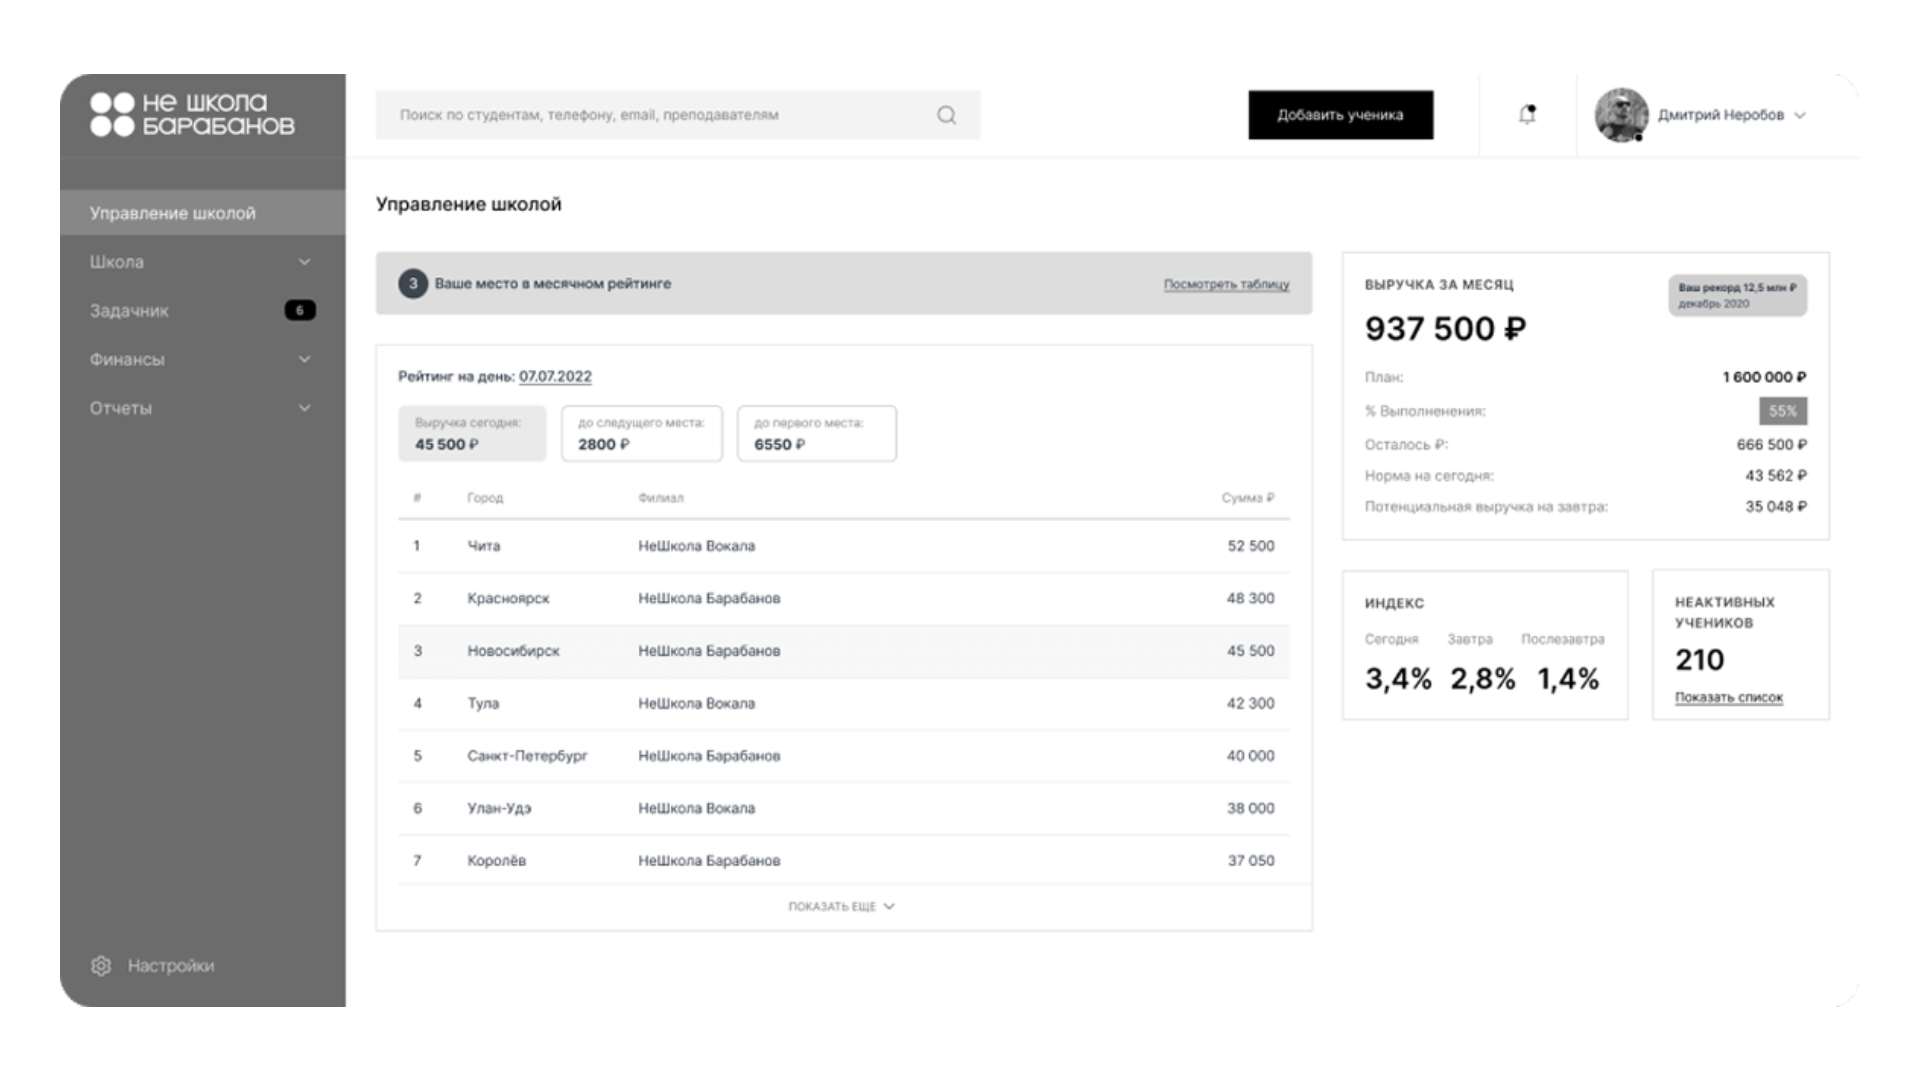Expand the Финансы sidebar section

(304, 359)
